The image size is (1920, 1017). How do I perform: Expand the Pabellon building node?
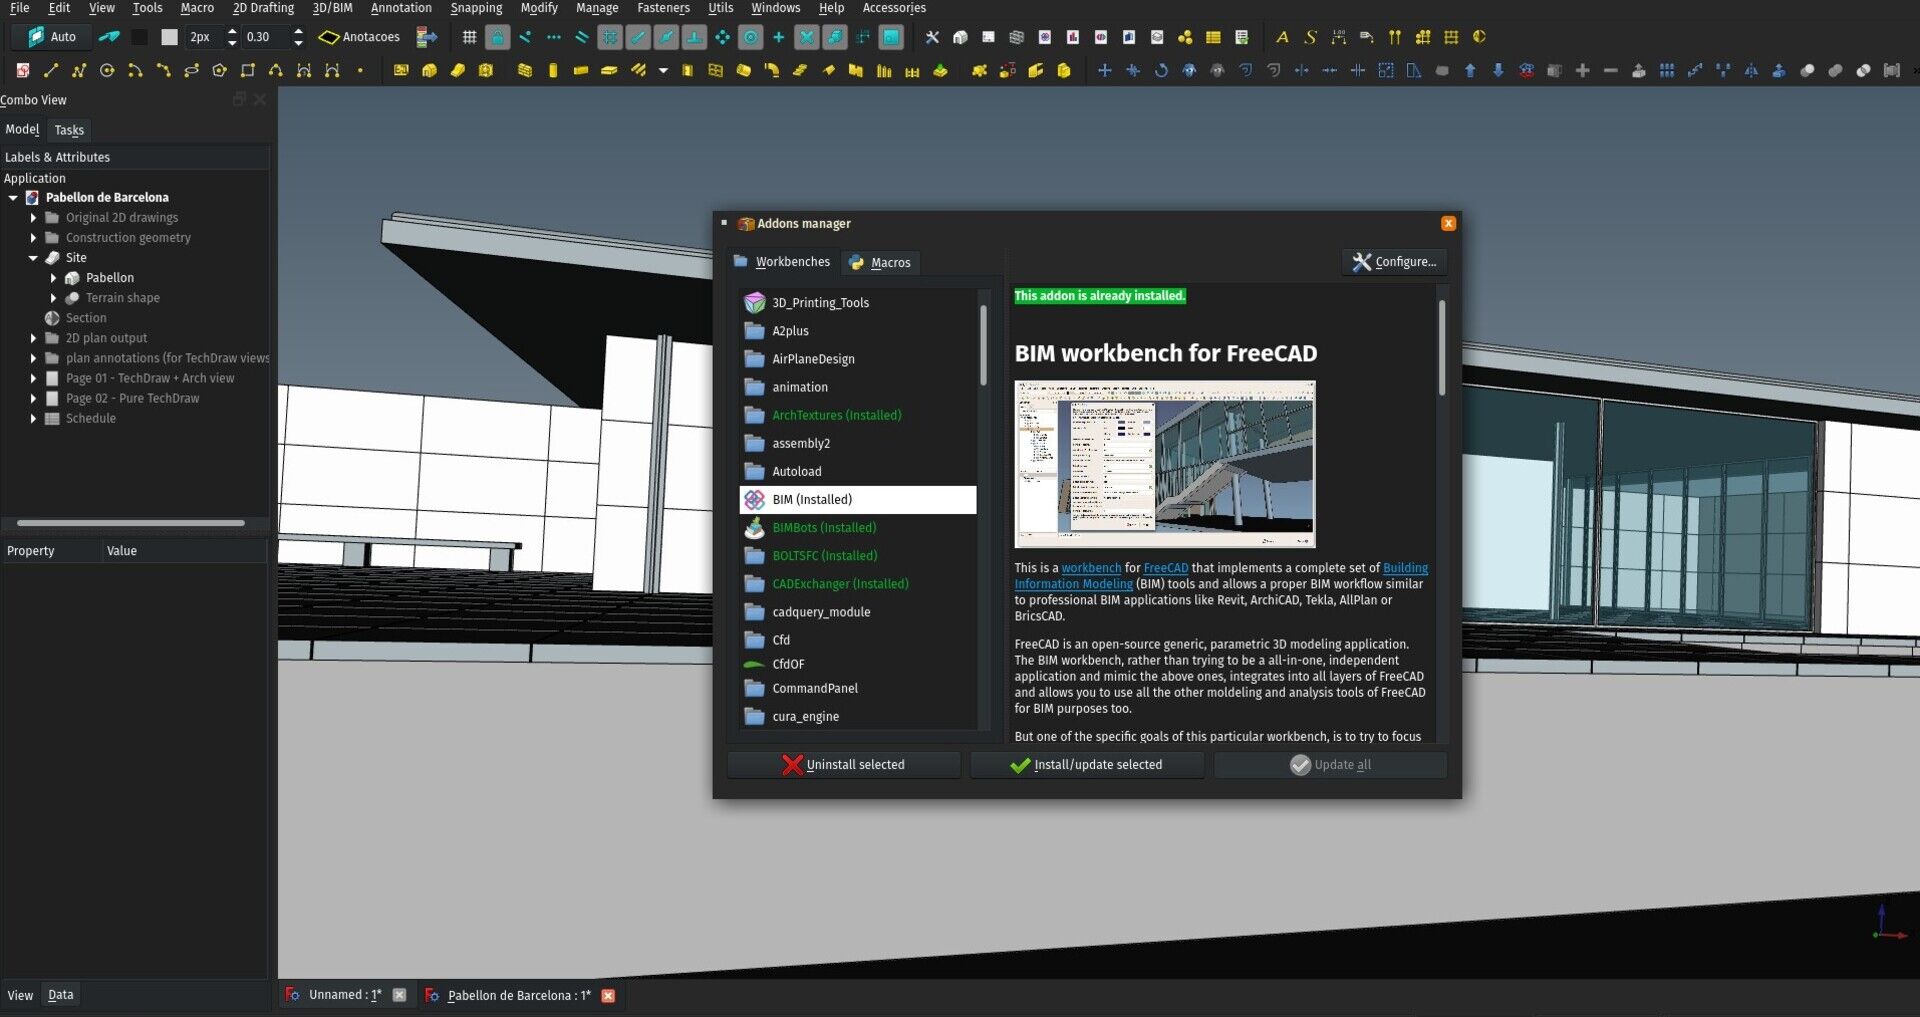point(53,278)
